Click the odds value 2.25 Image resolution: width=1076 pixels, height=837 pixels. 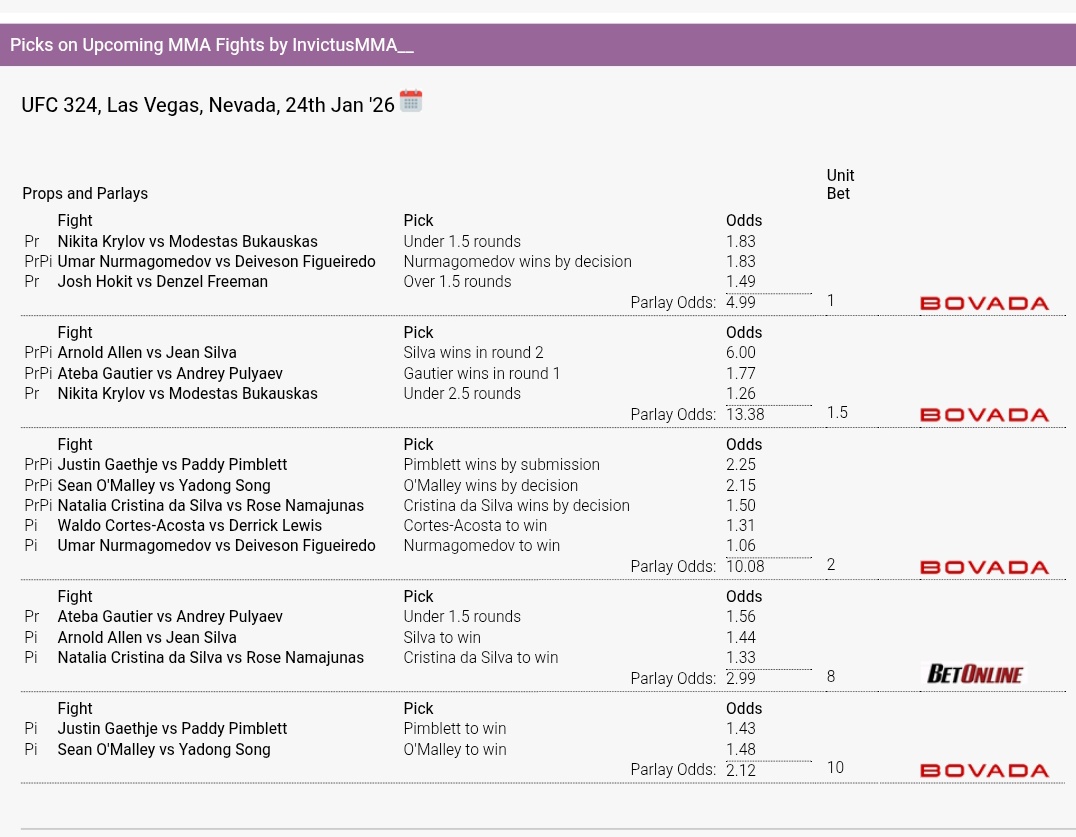(741, 464)
